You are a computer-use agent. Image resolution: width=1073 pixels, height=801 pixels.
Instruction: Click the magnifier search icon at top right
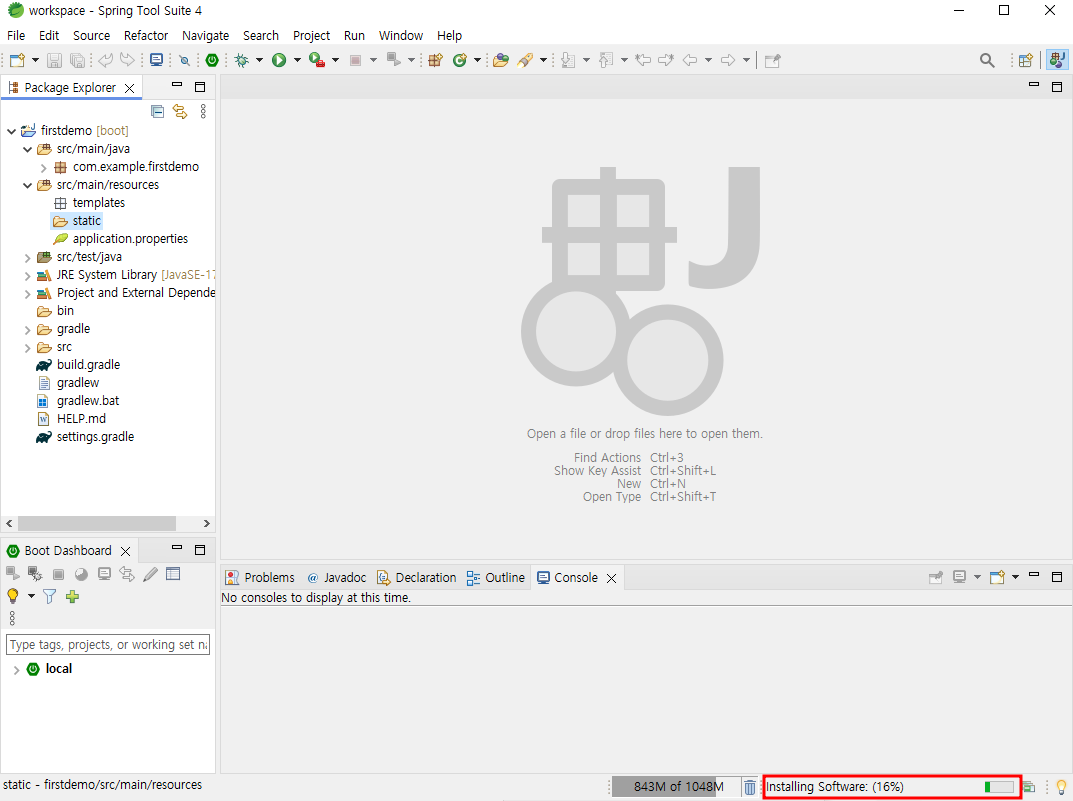click(987, 60)
